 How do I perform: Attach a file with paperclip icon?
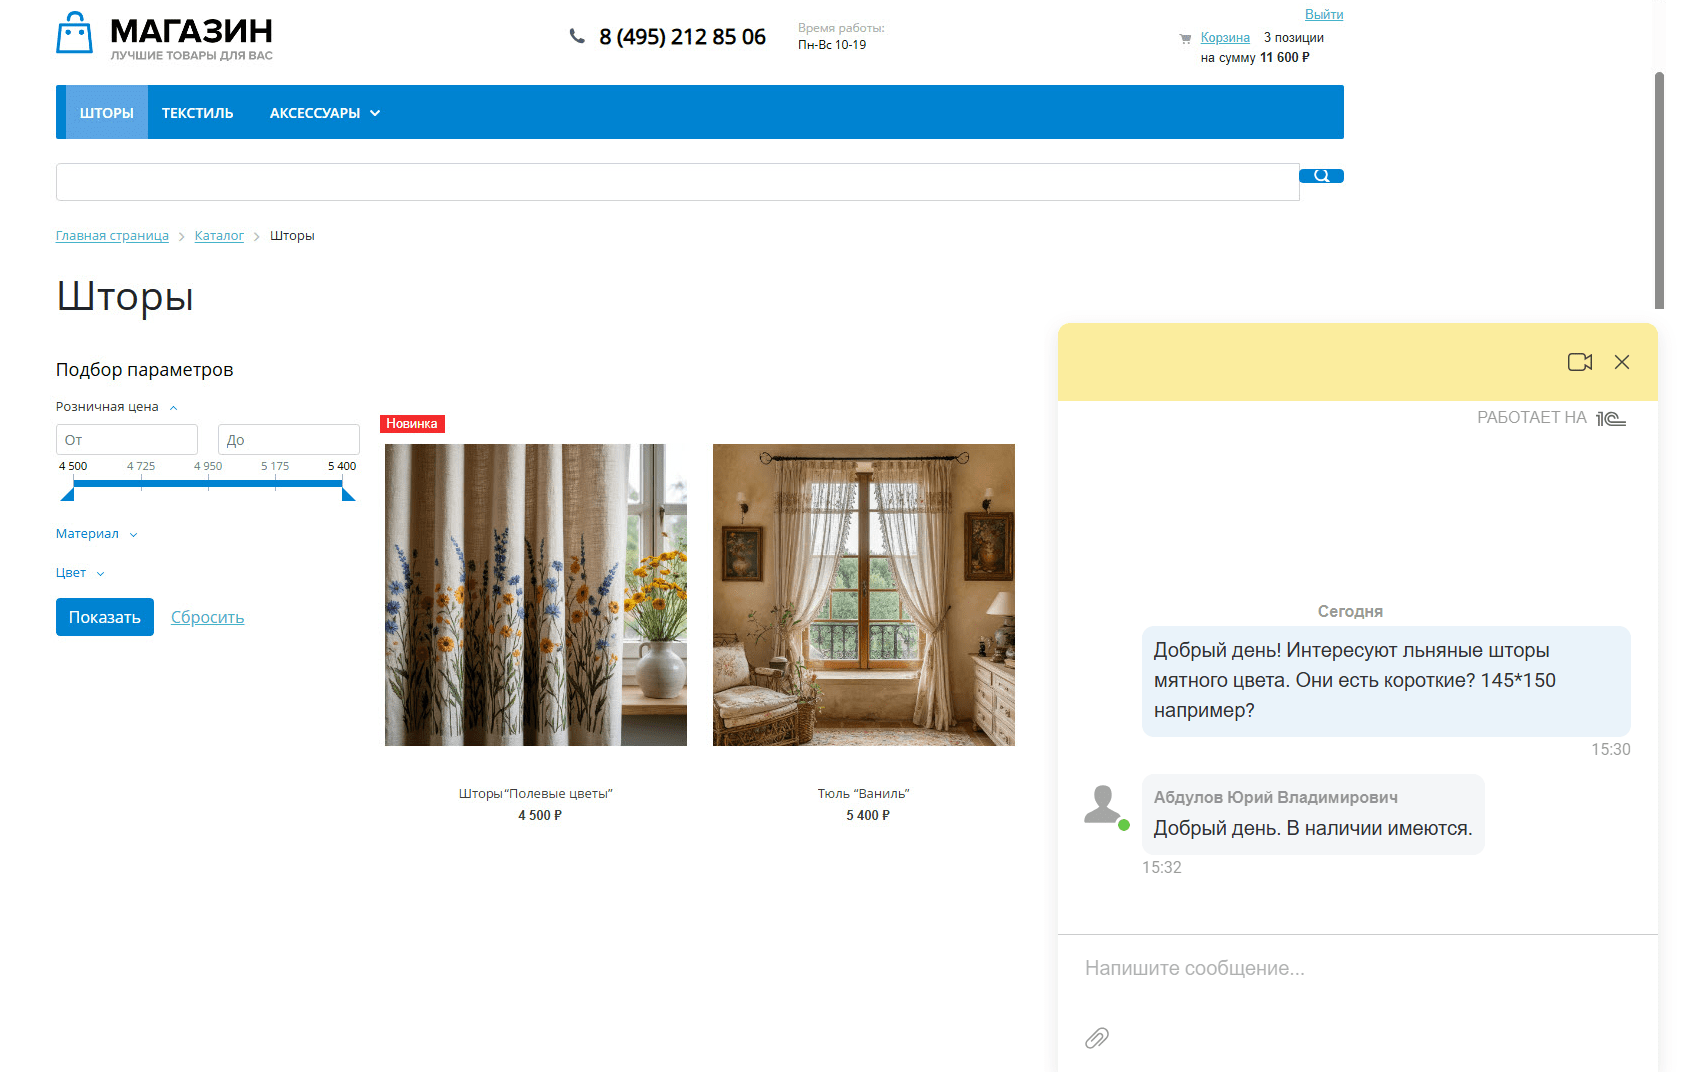1097,1038
